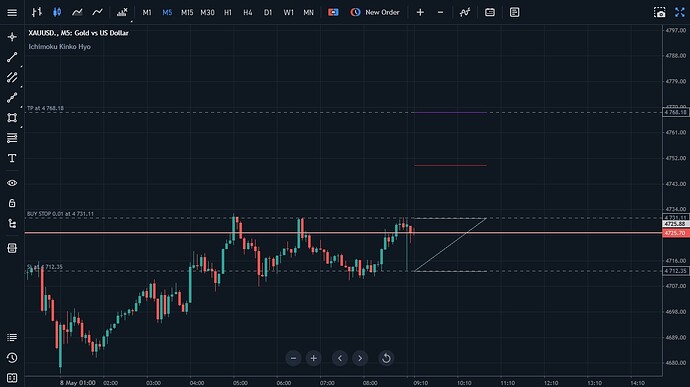Open the main hamburger menu
The image size is (690, 387).
point(12,12)
